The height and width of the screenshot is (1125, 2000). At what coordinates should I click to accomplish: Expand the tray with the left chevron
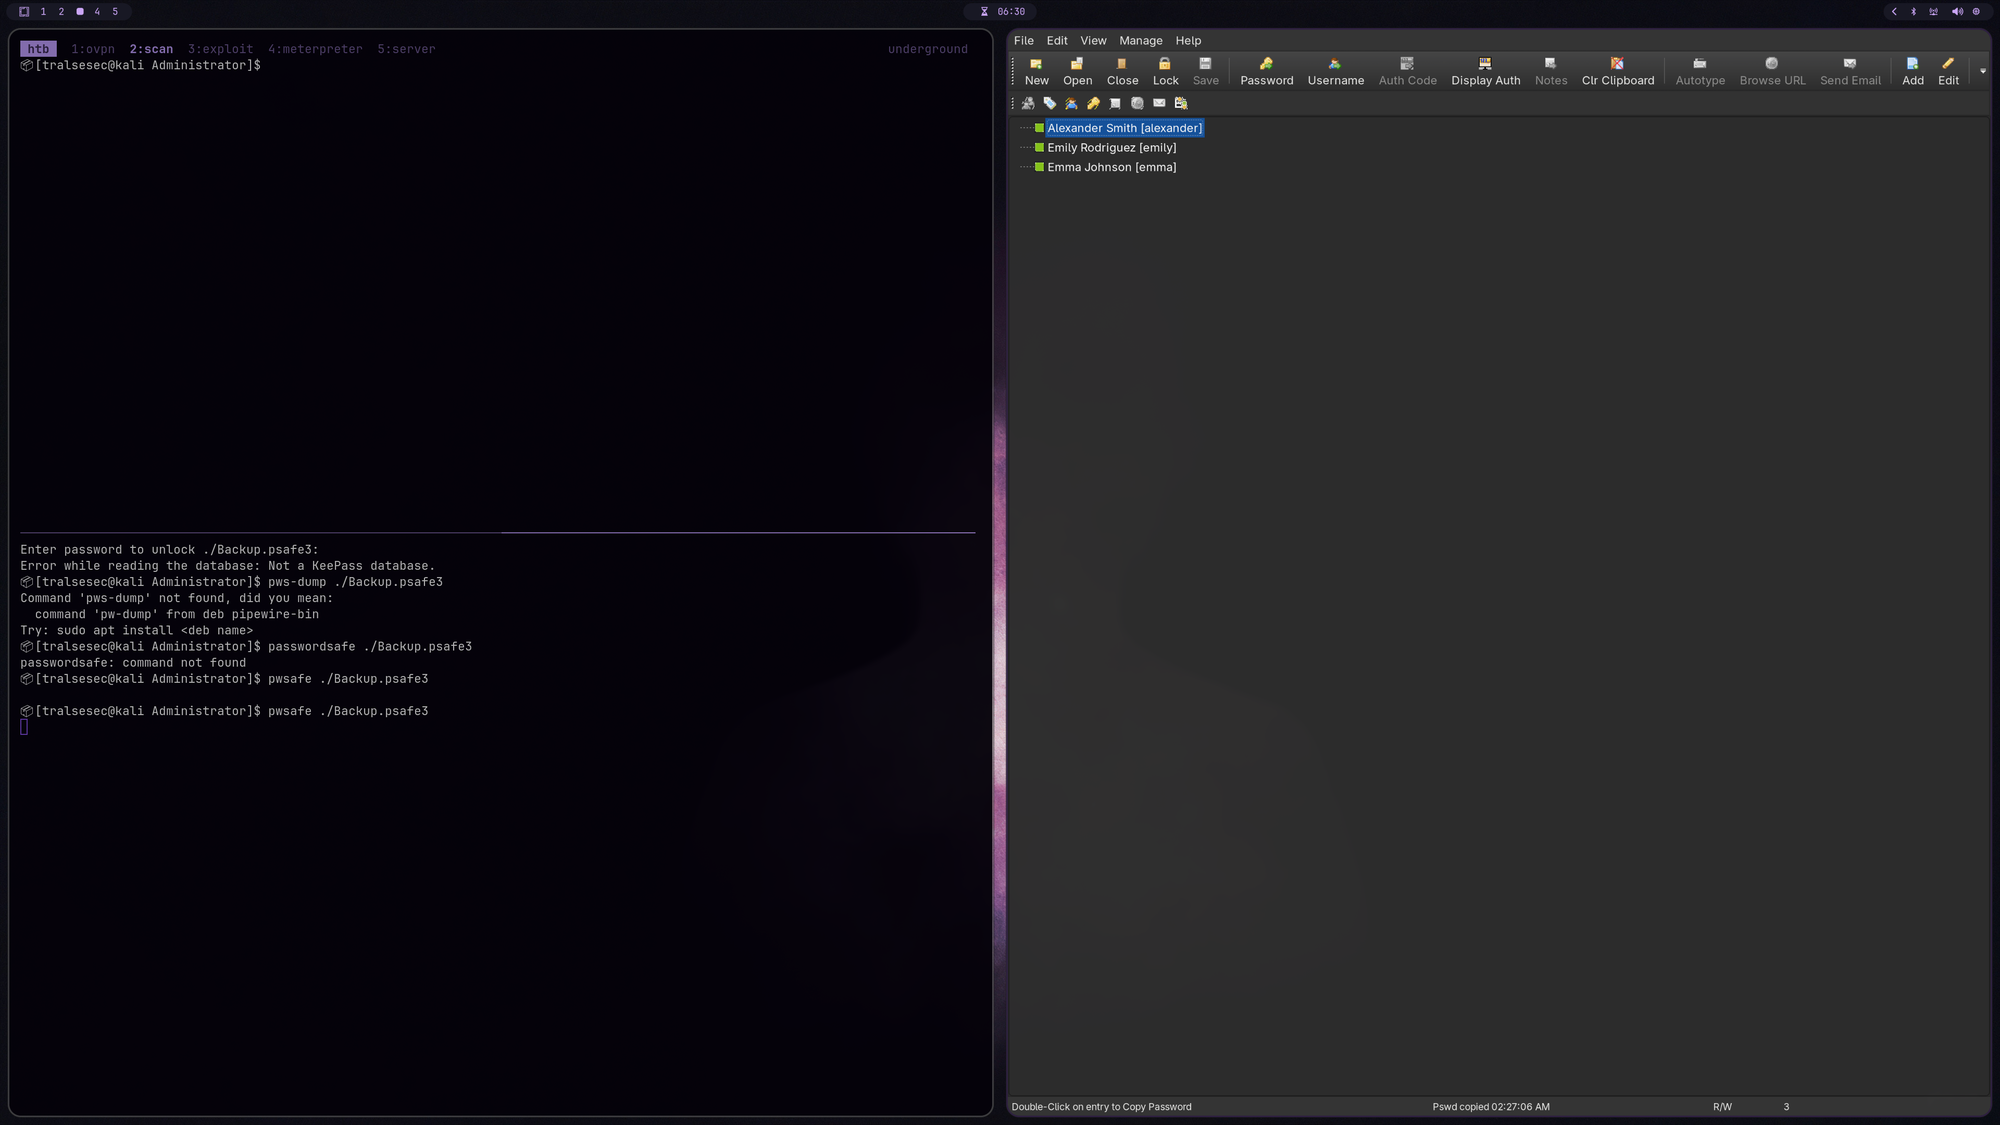click(x=1893, y=12)
